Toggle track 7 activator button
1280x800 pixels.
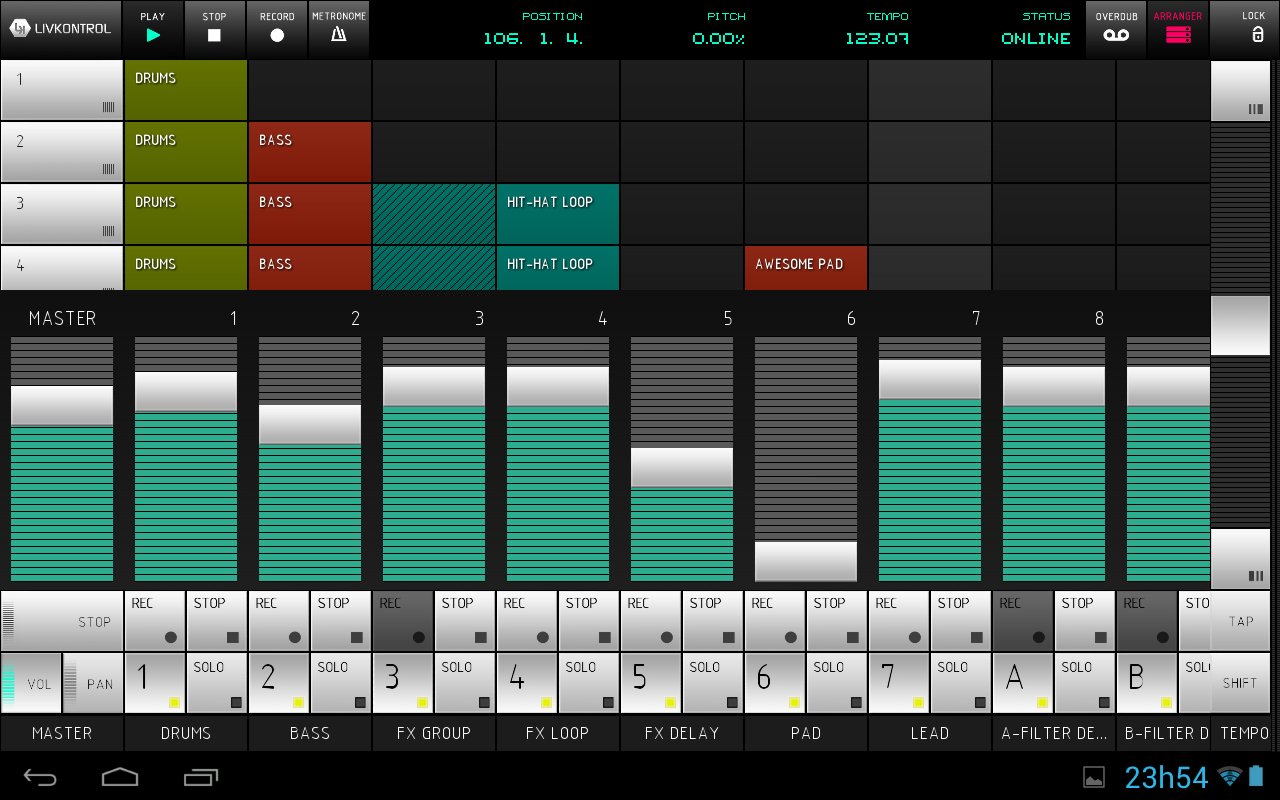(899, 682)
